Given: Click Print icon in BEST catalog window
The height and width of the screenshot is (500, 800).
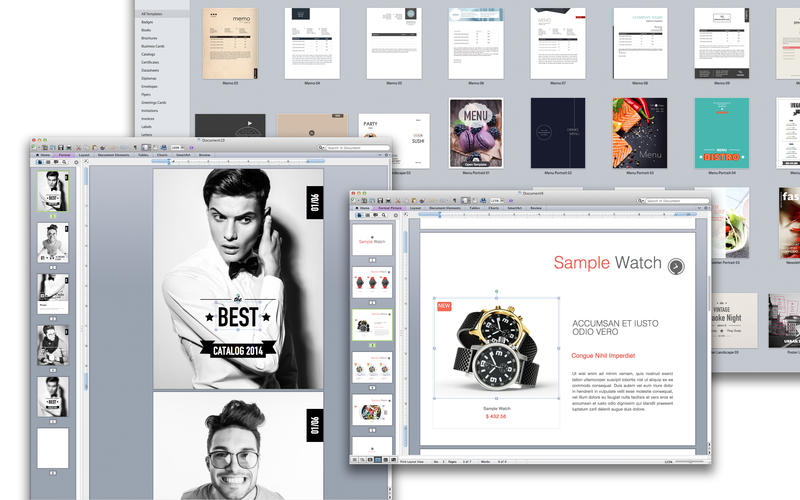Looking at the screenshot, I should pyautogui.click(x=69, y=147).
